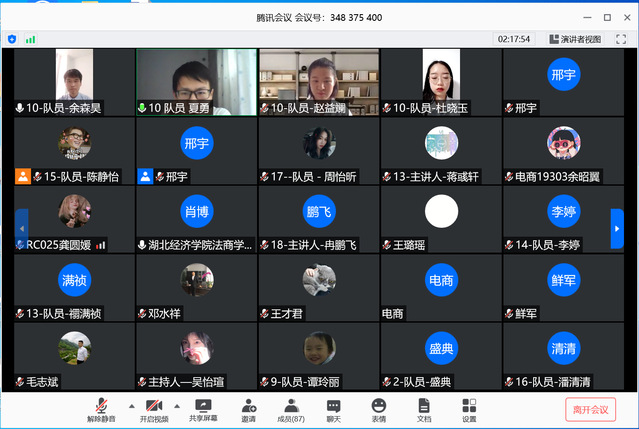Turn on the camera (开启视频)
The height and width of the screenshot is (429, 639).
point(153,408)
